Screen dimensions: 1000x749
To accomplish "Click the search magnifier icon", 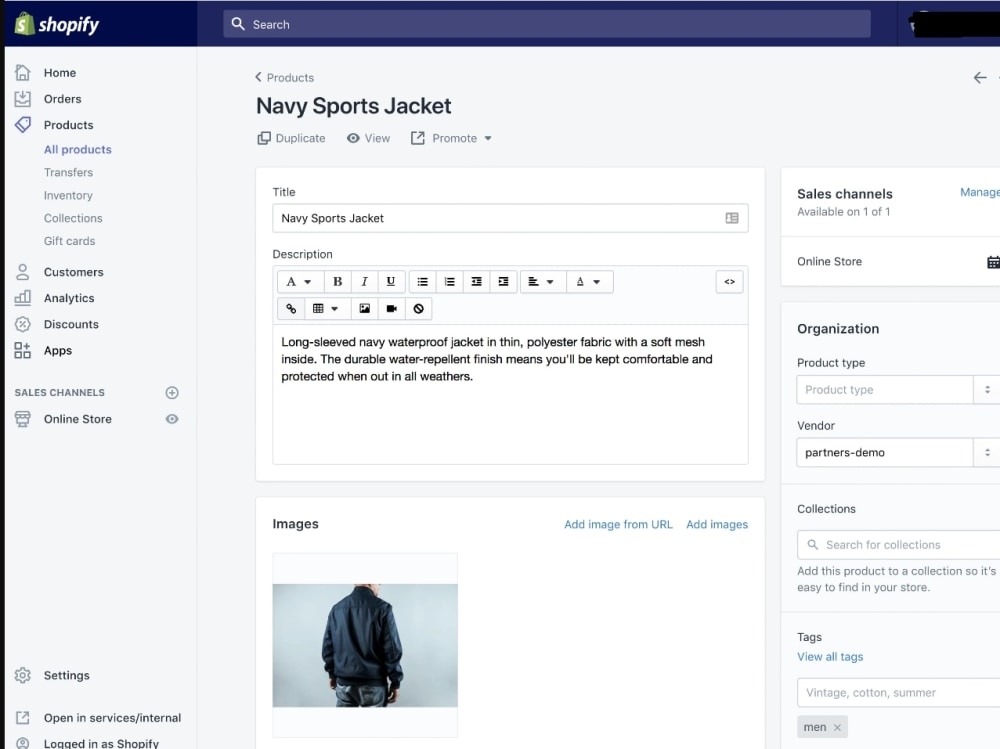I will [238, 24].
